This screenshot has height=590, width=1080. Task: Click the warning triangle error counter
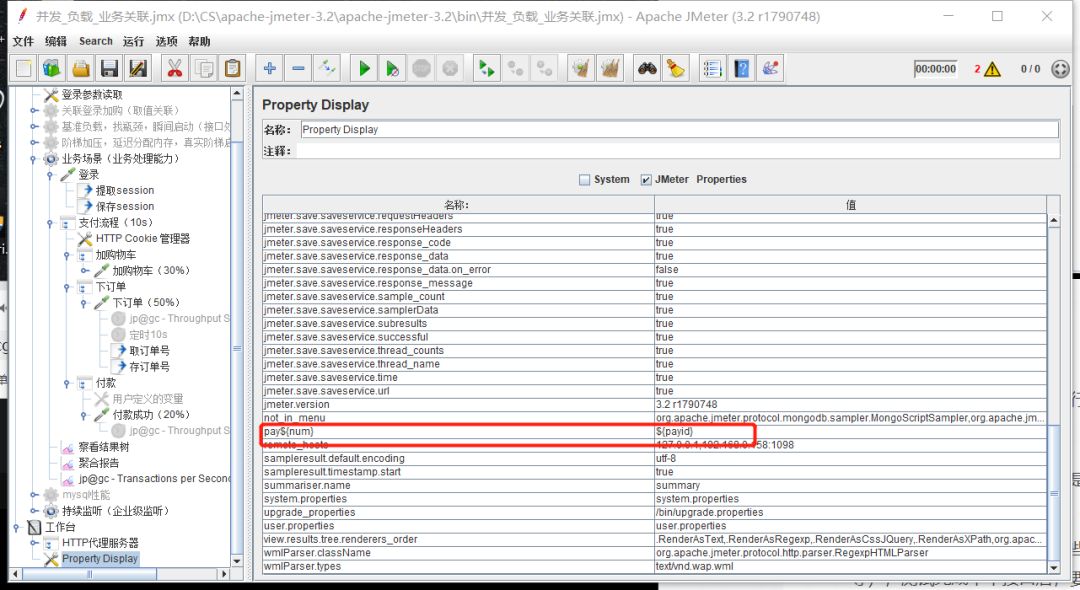coord(992,69)
